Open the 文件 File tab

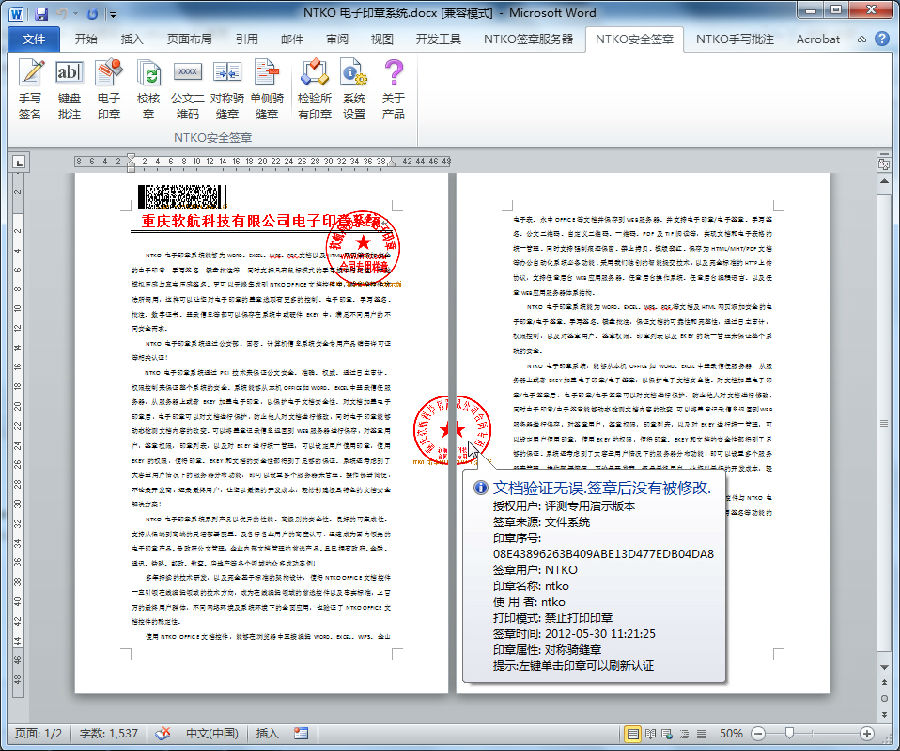(34, 39)
